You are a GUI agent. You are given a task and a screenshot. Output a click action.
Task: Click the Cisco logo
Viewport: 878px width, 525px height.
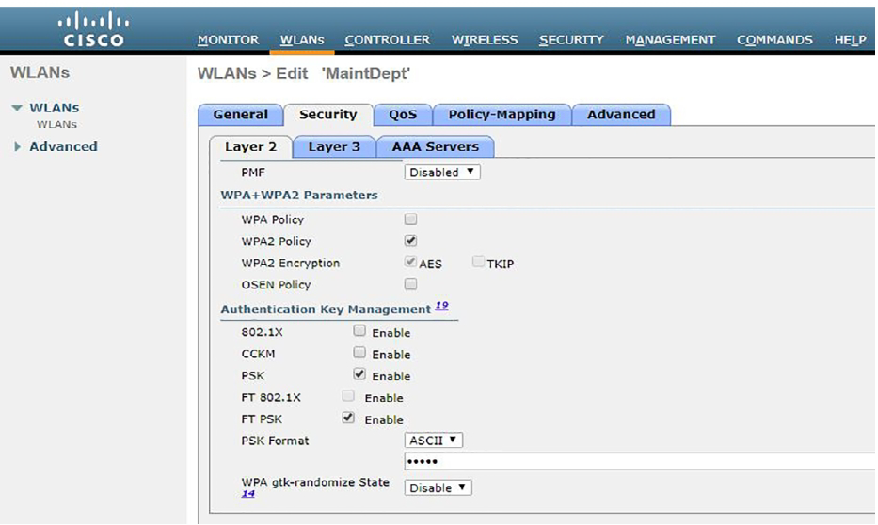tap(93, 30)
